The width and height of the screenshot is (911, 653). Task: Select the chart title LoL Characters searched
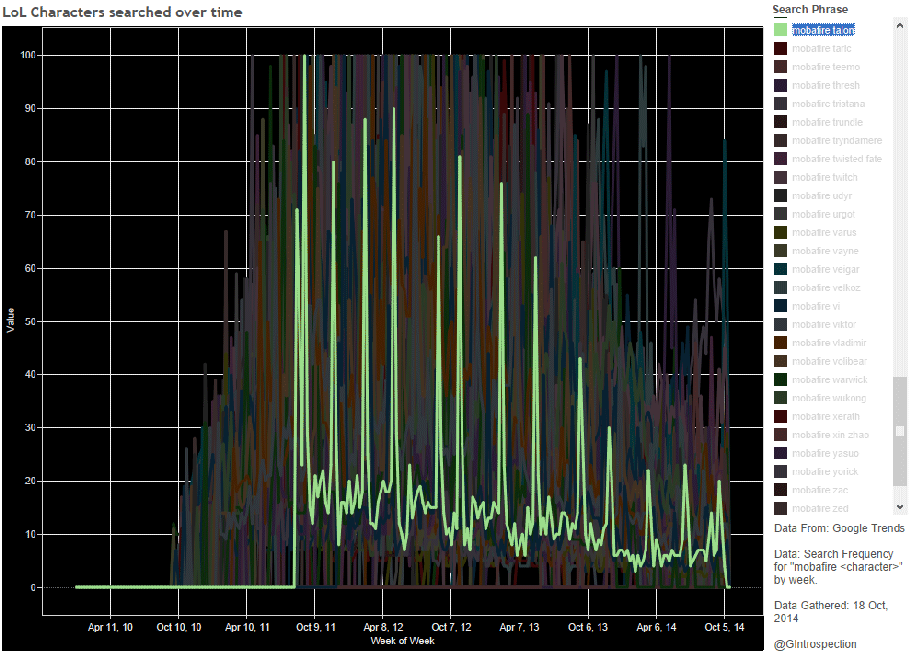tap(122, 12)
